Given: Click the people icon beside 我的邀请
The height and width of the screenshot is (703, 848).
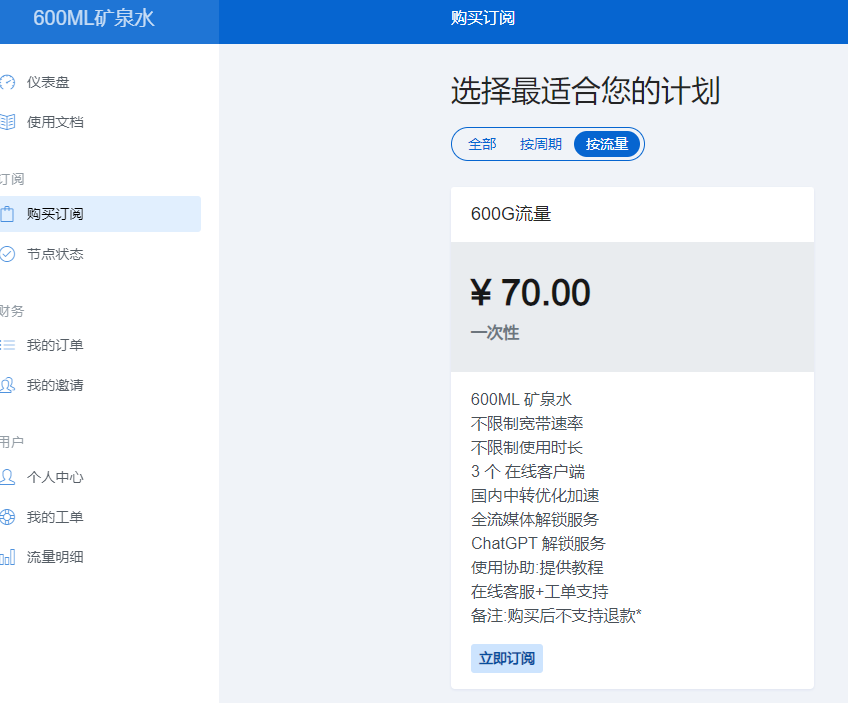Looking at the screenshot, I should click(x=7, y=385).
